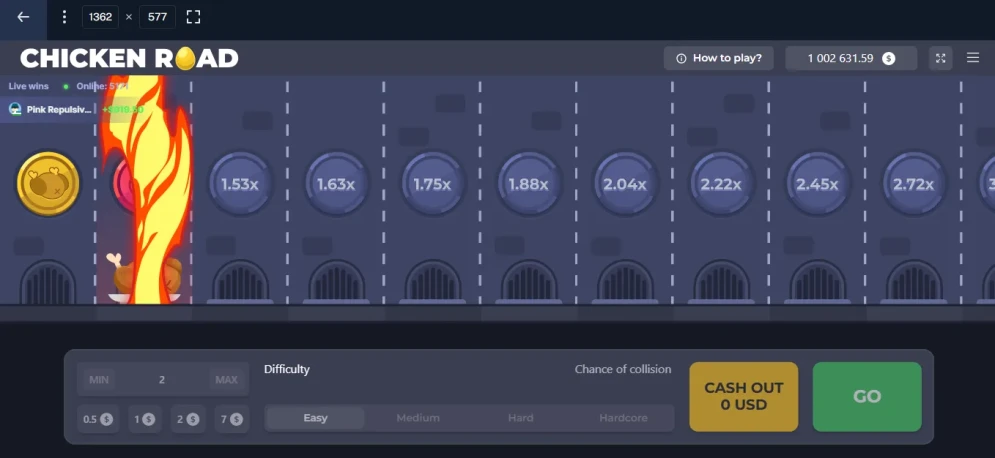Select Easy difficulty
Viewport: 995px width, 458px height.
(x=315, y=418)
